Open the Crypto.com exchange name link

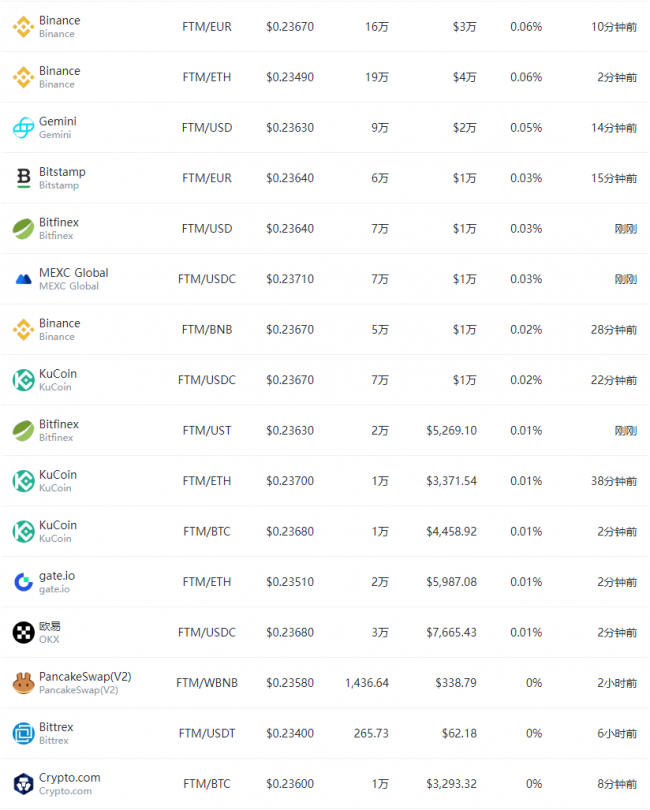point(70,777)
